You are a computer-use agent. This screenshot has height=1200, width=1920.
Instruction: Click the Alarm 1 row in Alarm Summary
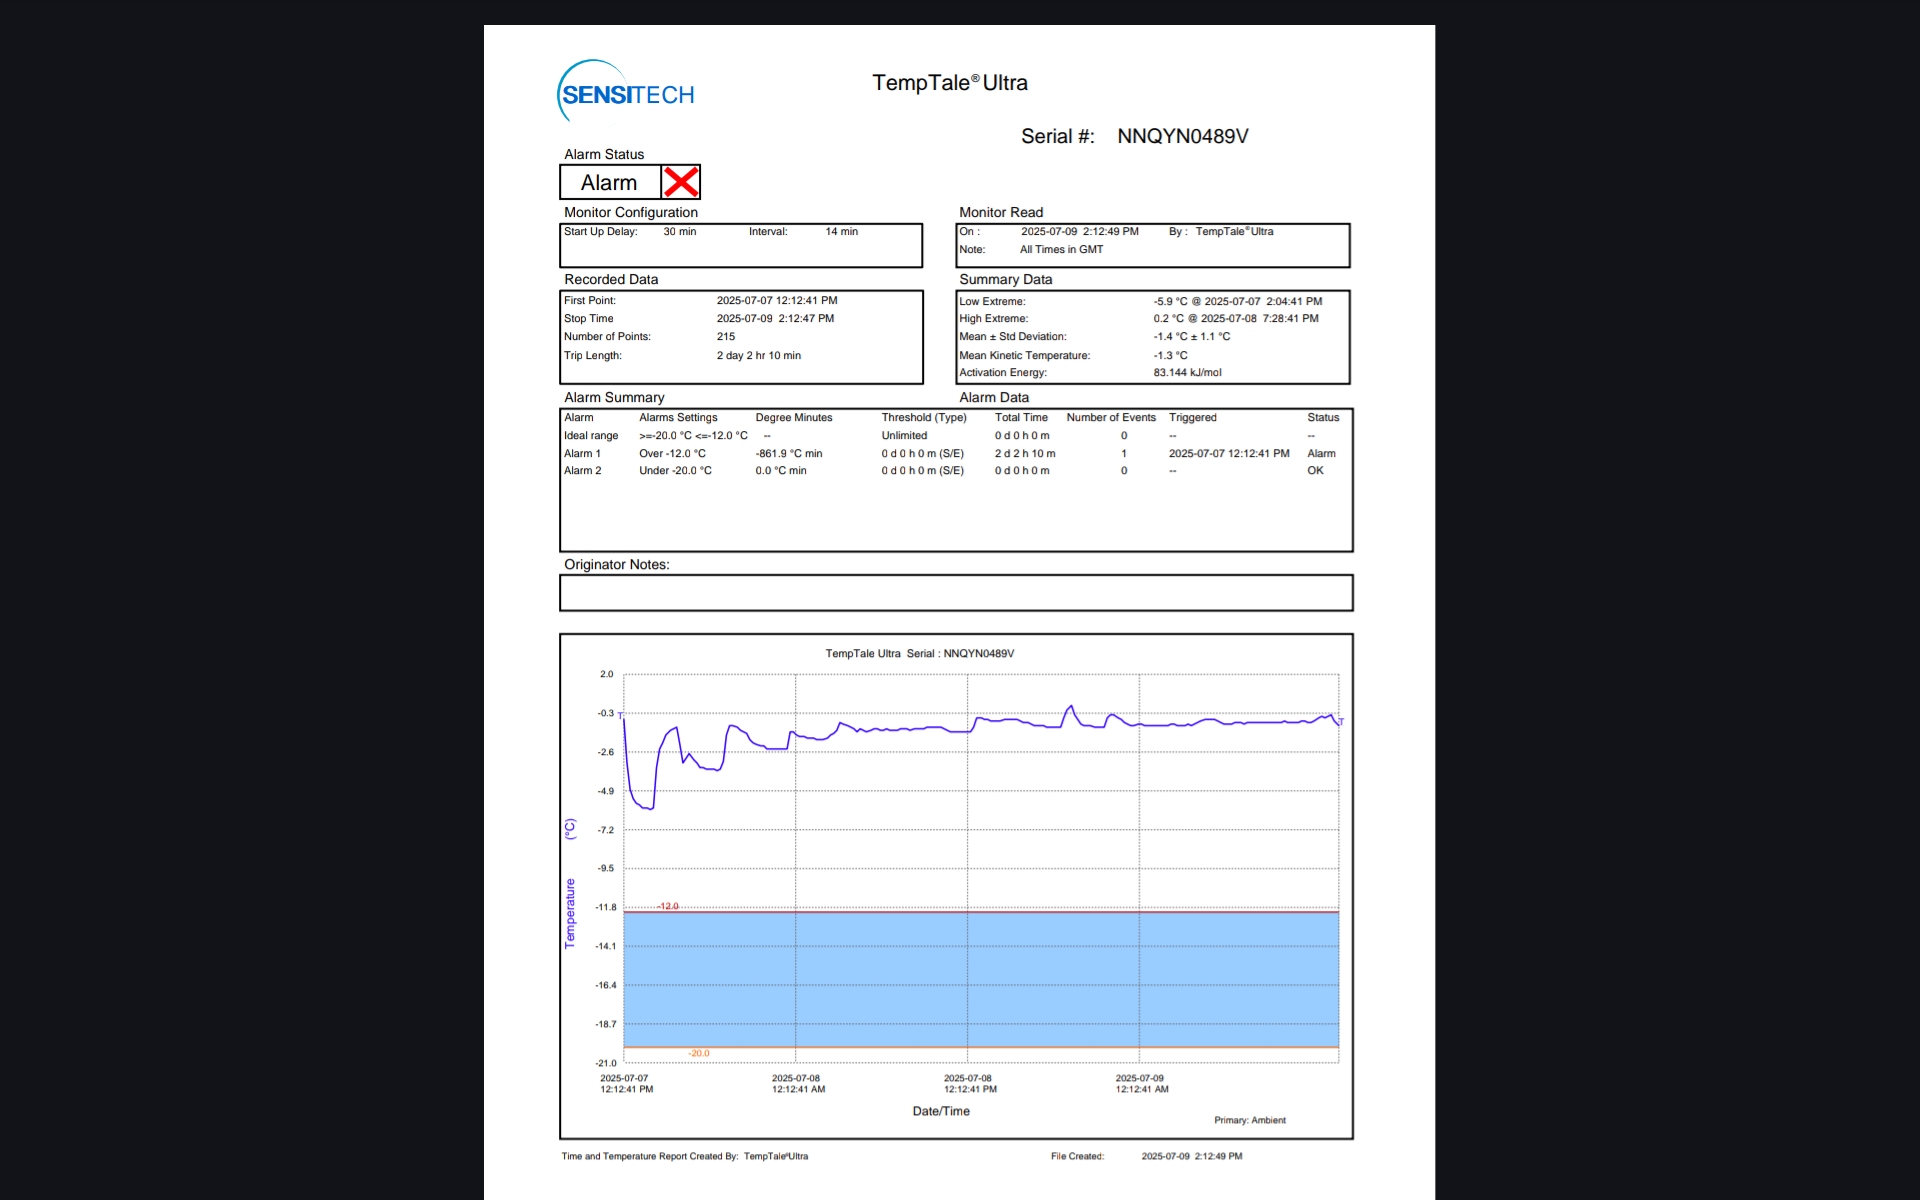click(x=582, y=453)
